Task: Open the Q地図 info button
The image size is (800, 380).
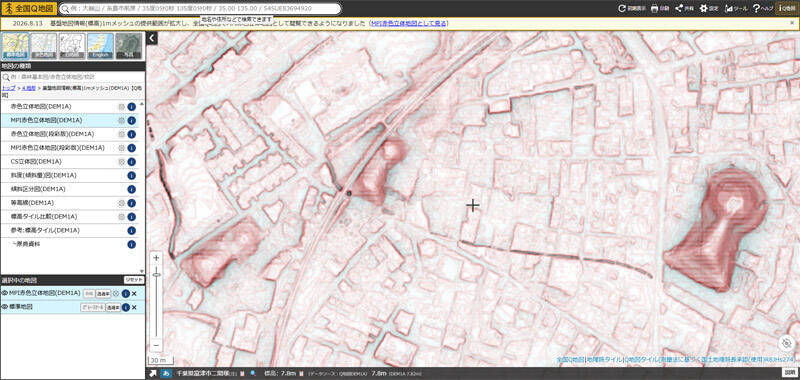Action: (x=787, y=9)
